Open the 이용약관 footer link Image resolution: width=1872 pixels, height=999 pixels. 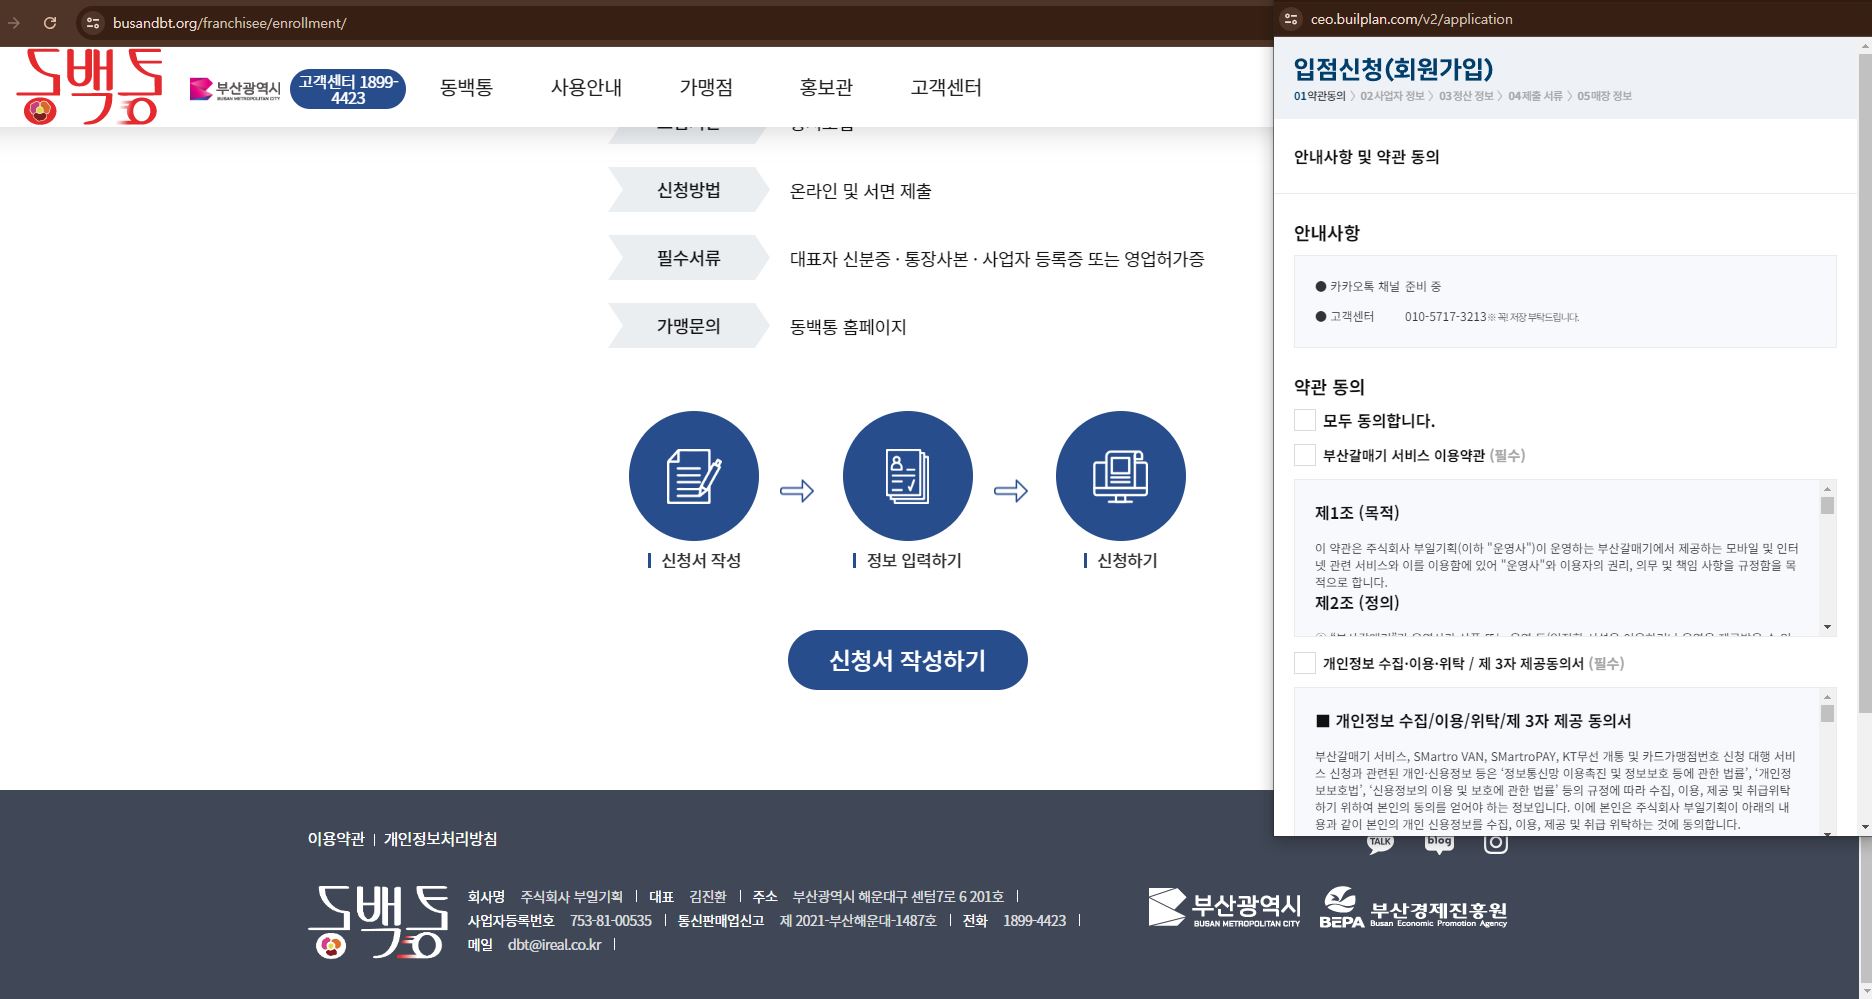click(x=336, y=839)
